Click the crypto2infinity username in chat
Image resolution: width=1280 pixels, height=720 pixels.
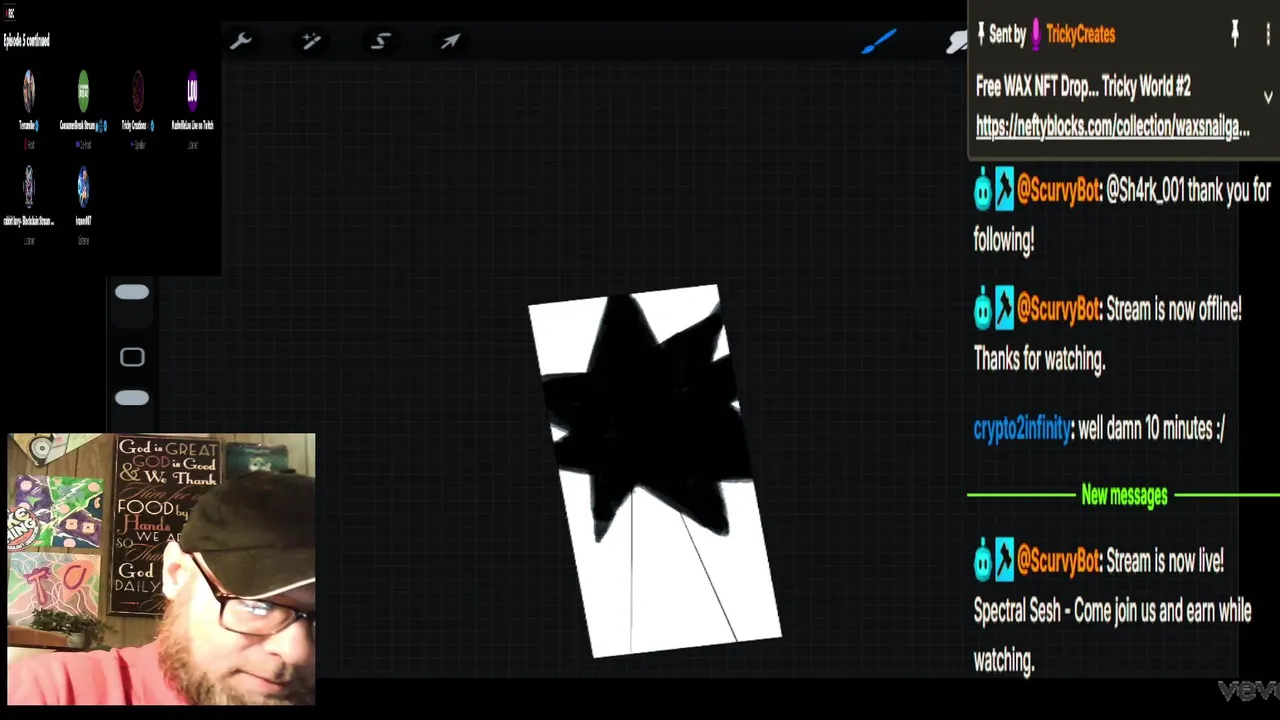1022,429
